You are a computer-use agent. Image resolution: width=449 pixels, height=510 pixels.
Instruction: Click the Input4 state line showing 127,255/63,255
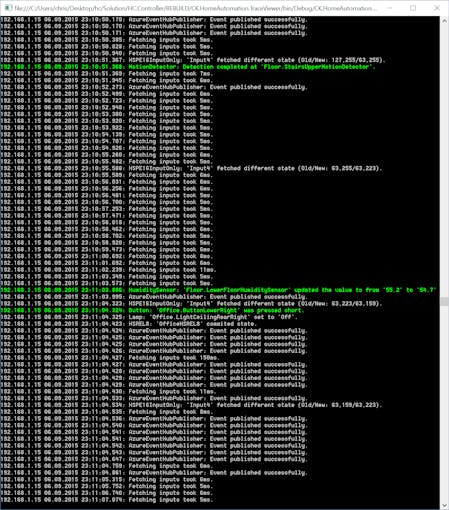tap(193, 60)
